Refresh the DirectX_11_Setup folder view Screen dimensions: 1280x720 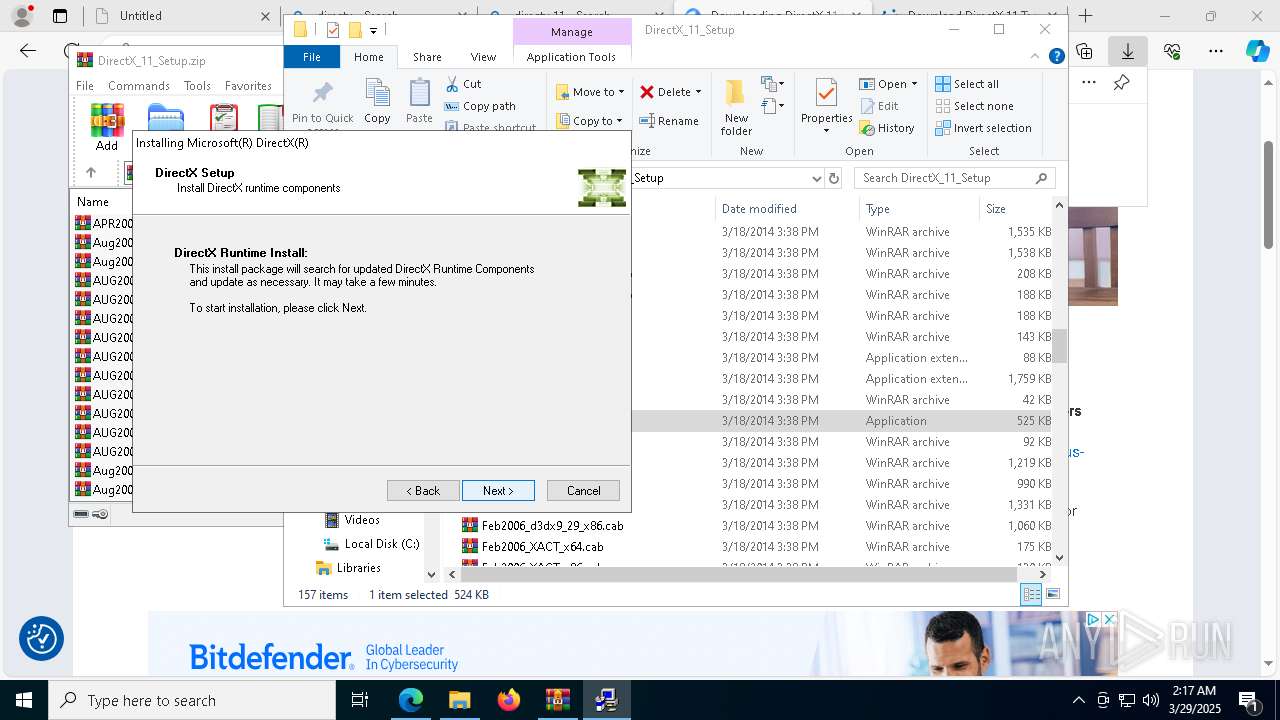click(834, 178)
